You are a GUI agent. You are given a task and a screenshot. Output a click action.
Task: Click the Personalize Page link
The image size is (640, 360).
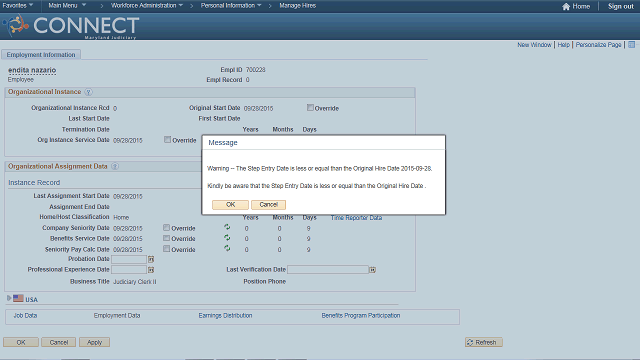pos(598,45)
